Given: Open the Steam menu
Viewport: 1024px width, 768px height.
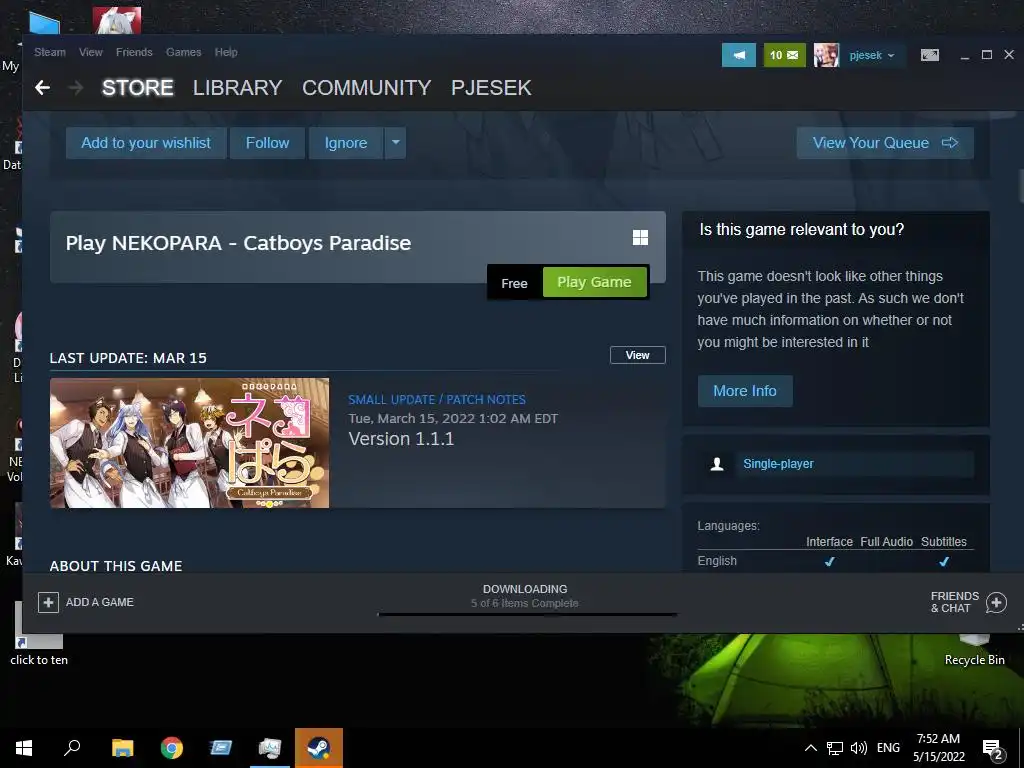Looking at the screenshot, I should [x=50, y=52].
